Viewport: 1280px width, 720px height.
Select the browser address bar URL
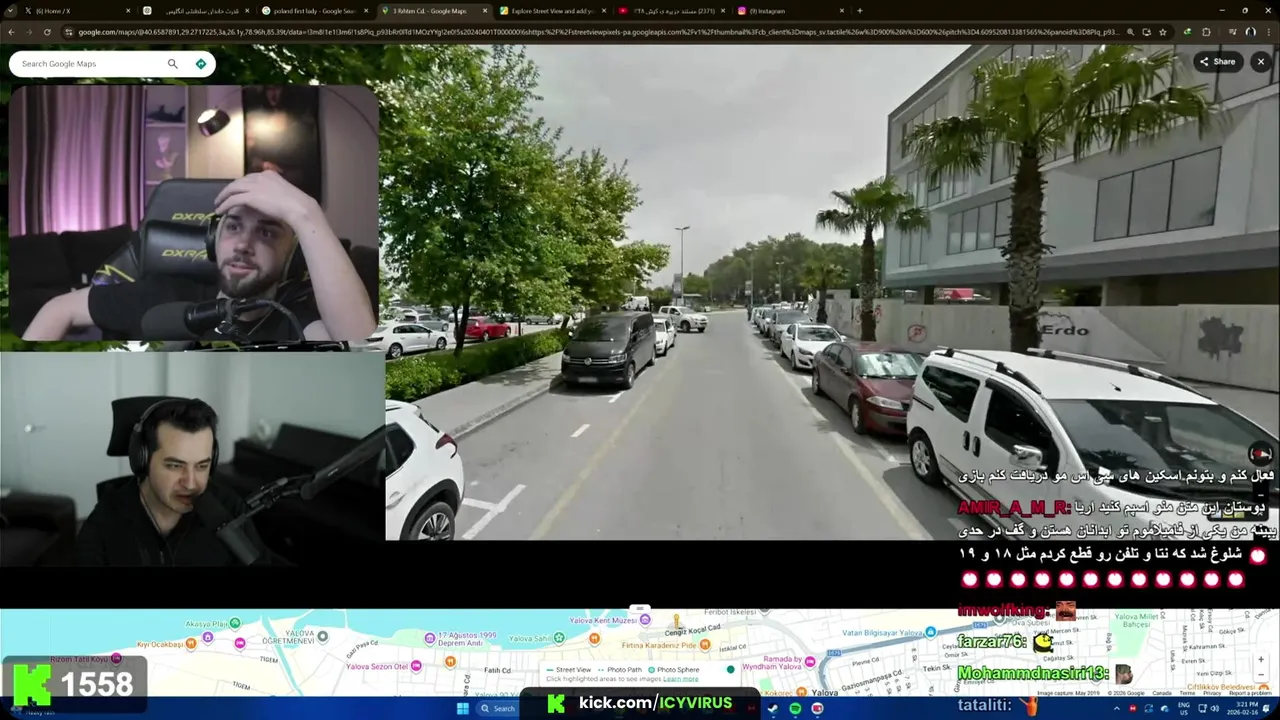point(598,32)
